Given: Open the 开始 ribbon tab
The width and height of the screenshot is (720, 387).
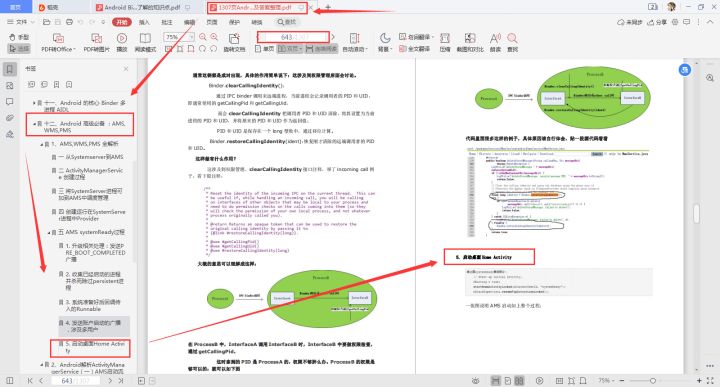Looking at the screenshot, I should [122, 22].
